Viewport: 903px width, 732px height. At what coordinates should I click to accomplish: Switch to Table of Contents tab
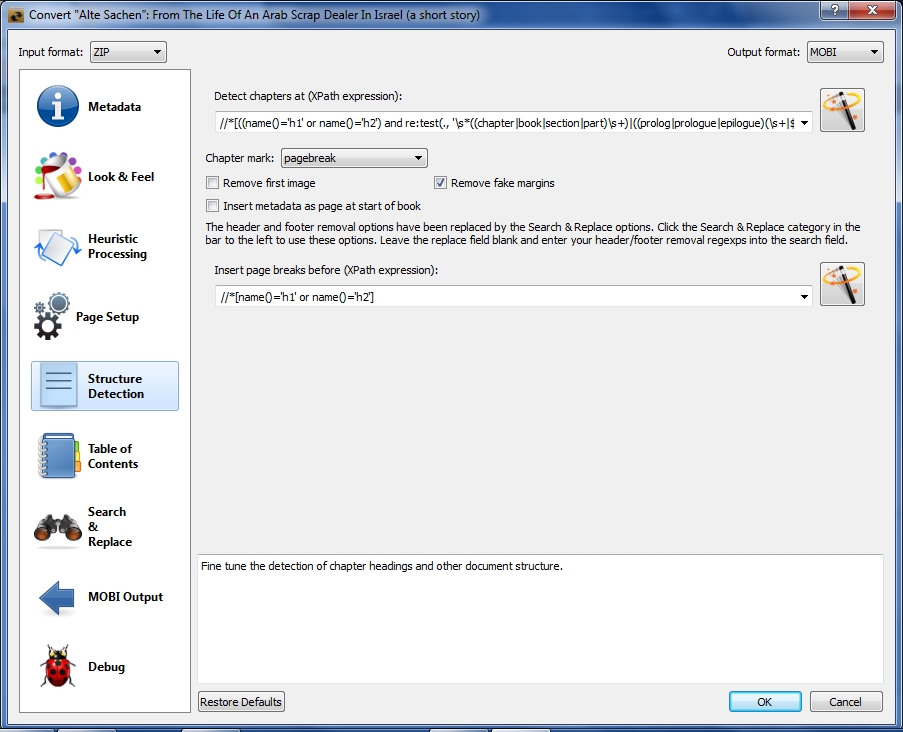(113, 456)
